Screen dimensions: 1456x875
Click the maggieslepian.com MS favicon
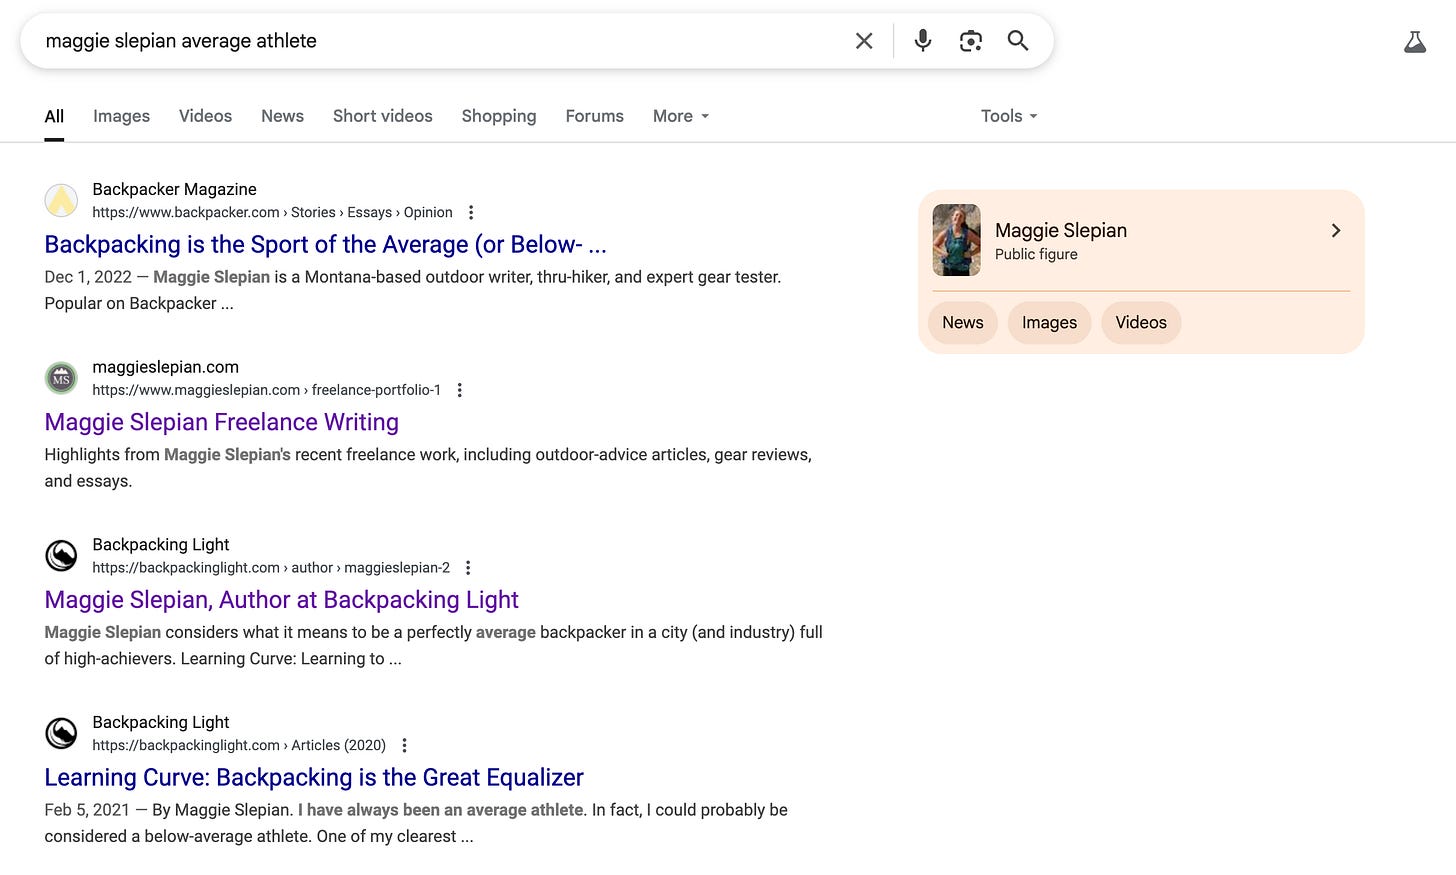click(x=62, y=378)
